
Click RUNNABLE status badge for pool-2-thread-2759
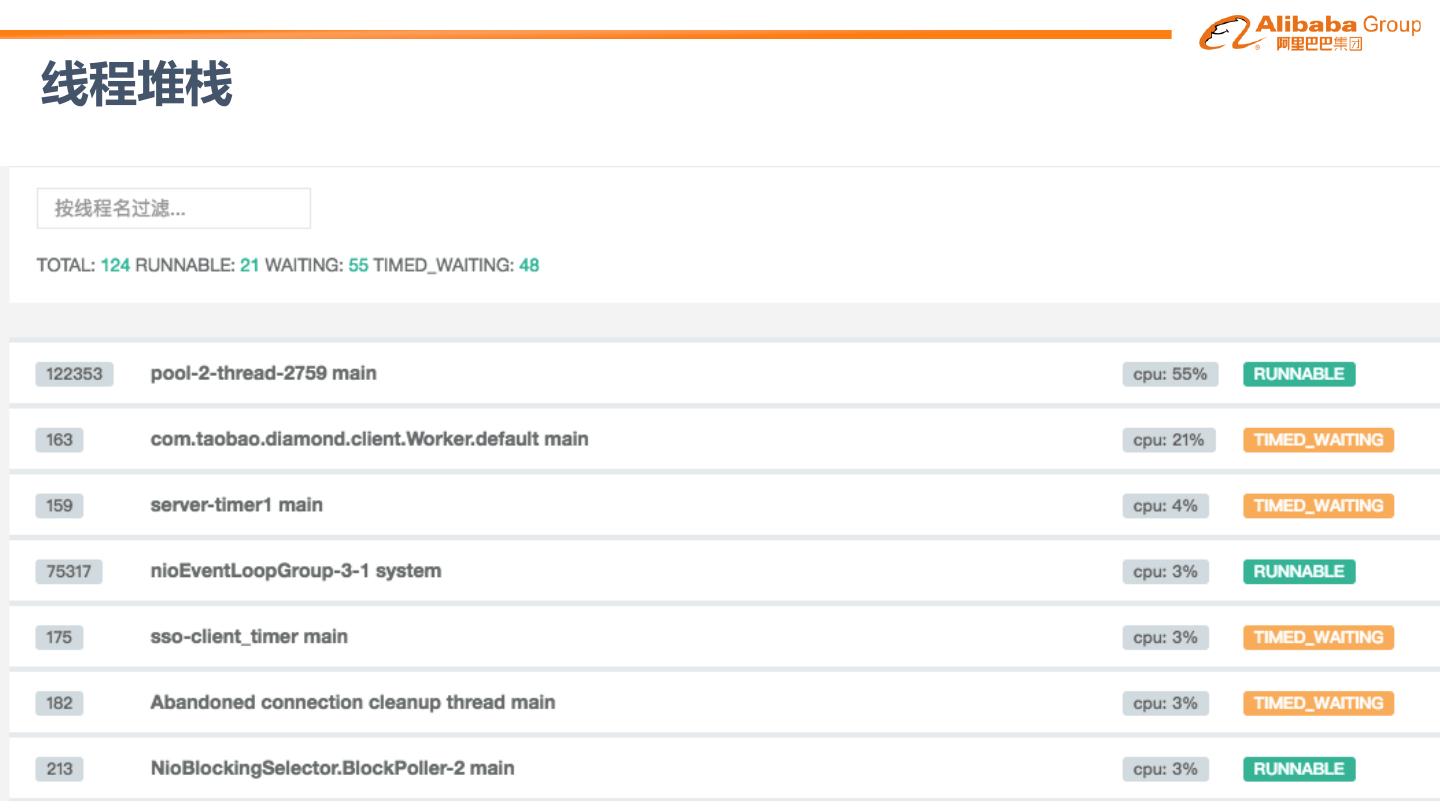coord(1299,374)
